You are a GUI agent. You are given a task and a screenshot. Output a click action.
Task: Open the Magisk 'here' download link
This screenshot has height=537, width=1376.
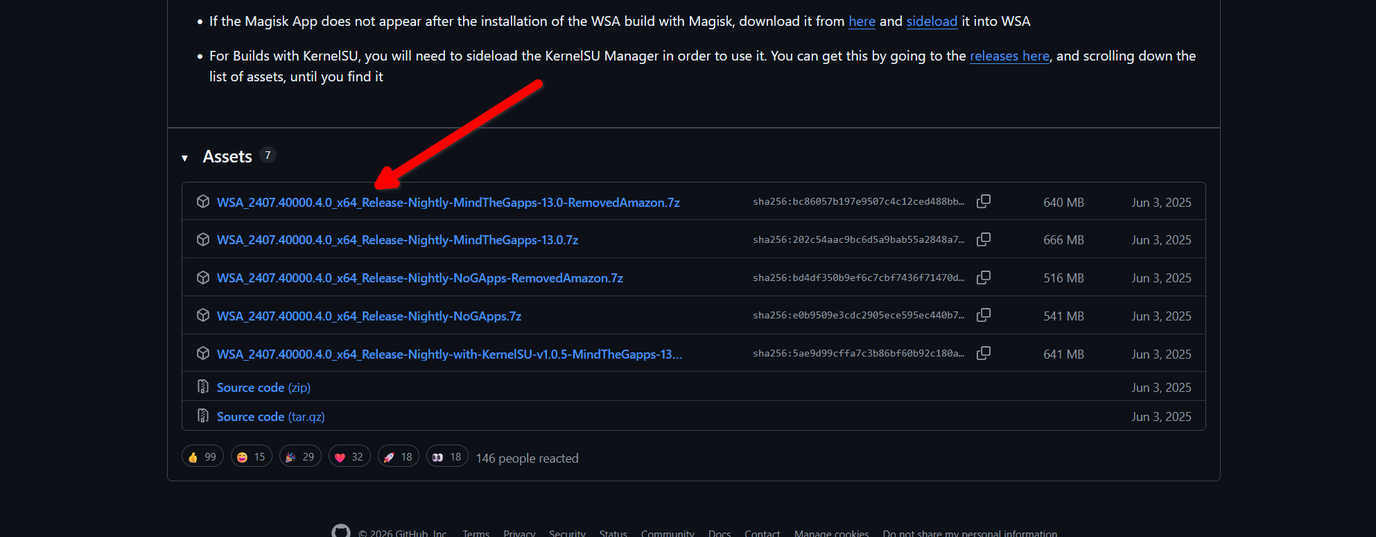click(861, 21)
